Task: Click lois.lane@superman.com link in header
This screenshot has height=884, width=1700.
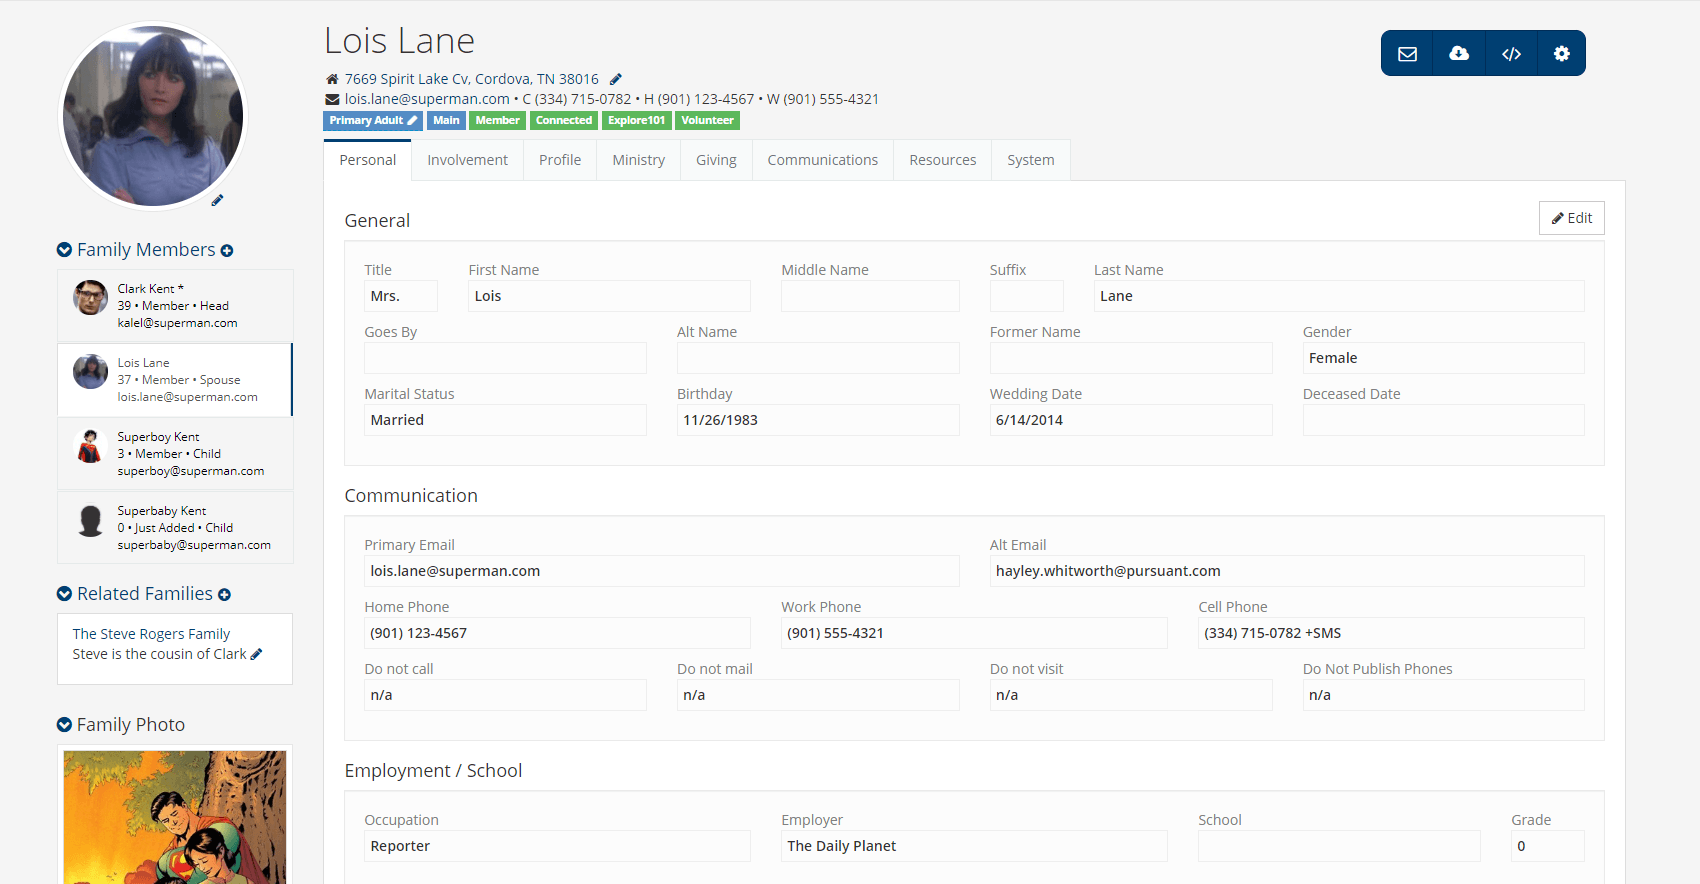Action: pyautogui.click(x=427, y=99)
